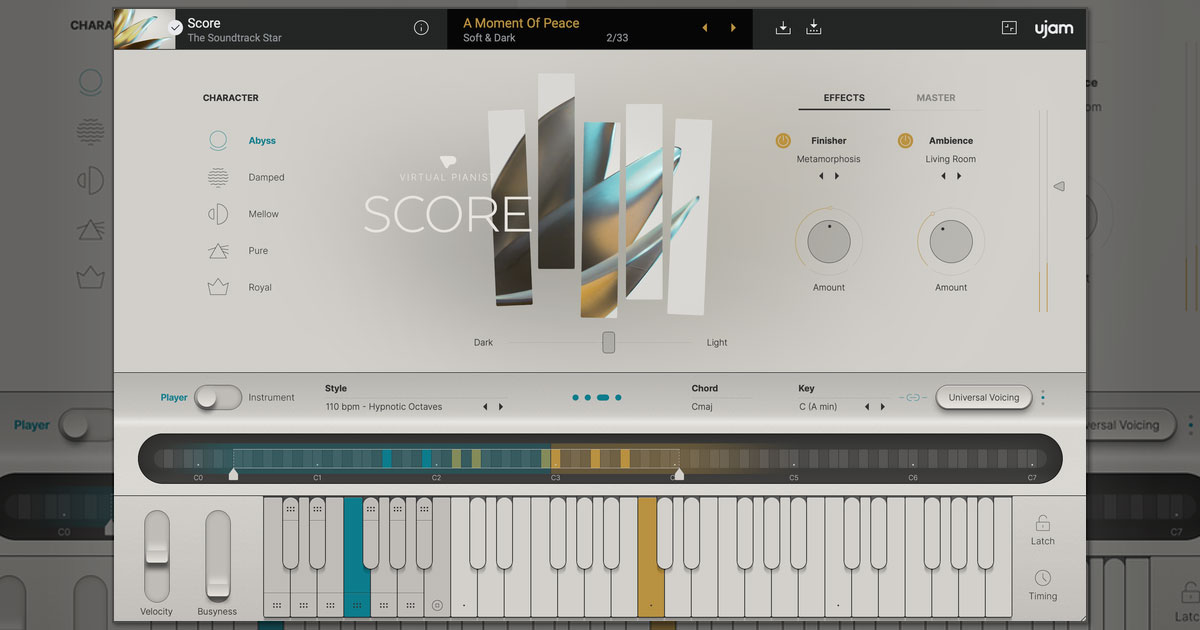Click the chord-key link chain icon

(x=912, y=398)
